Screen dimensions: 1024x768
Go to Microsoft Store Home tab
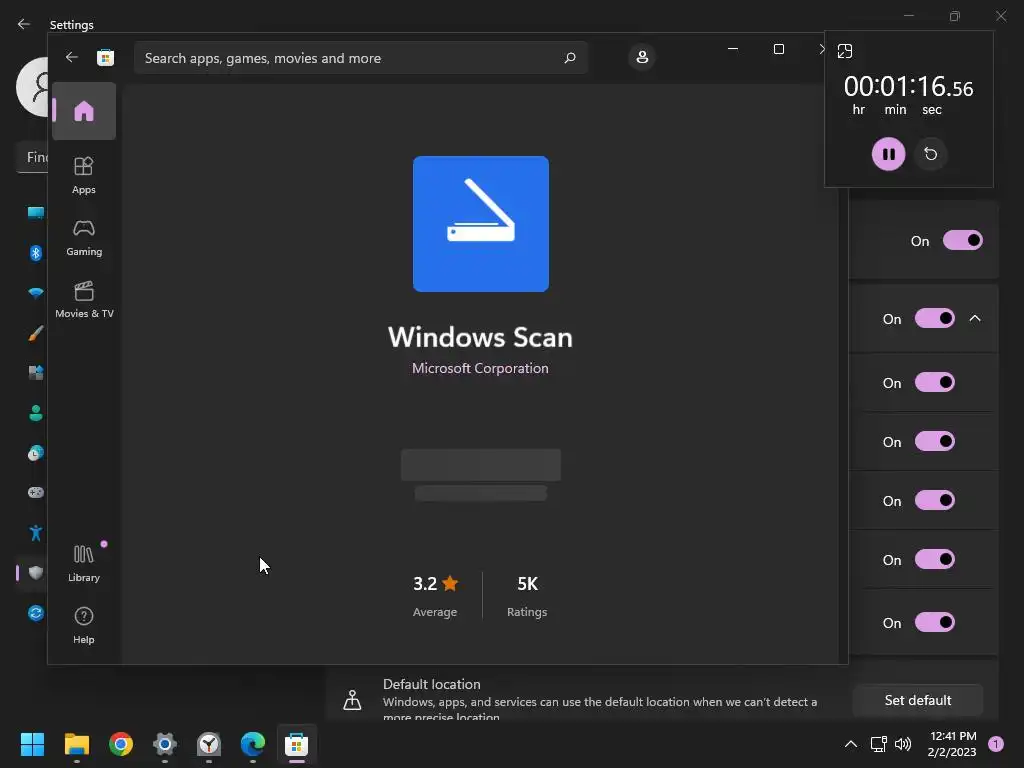pyautogui.click(x=84, y=111)
